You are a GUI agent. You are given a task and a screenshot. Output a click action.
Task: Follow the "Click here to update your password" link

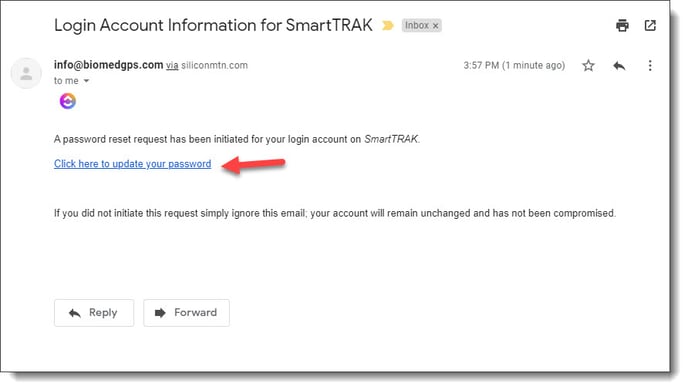pos(133,164)
